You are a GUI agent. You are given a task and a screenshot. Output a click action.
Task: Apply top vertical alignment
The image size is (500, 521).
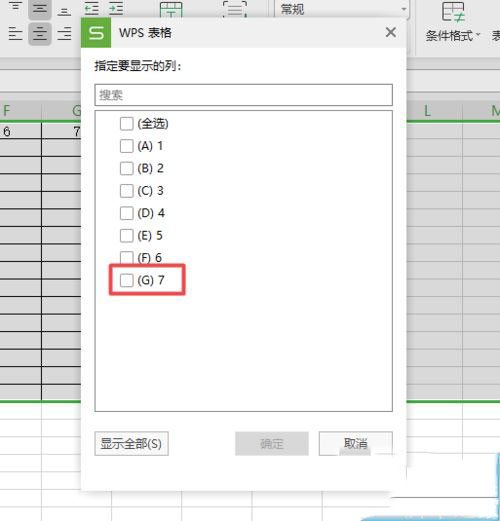tap(15, 7)
